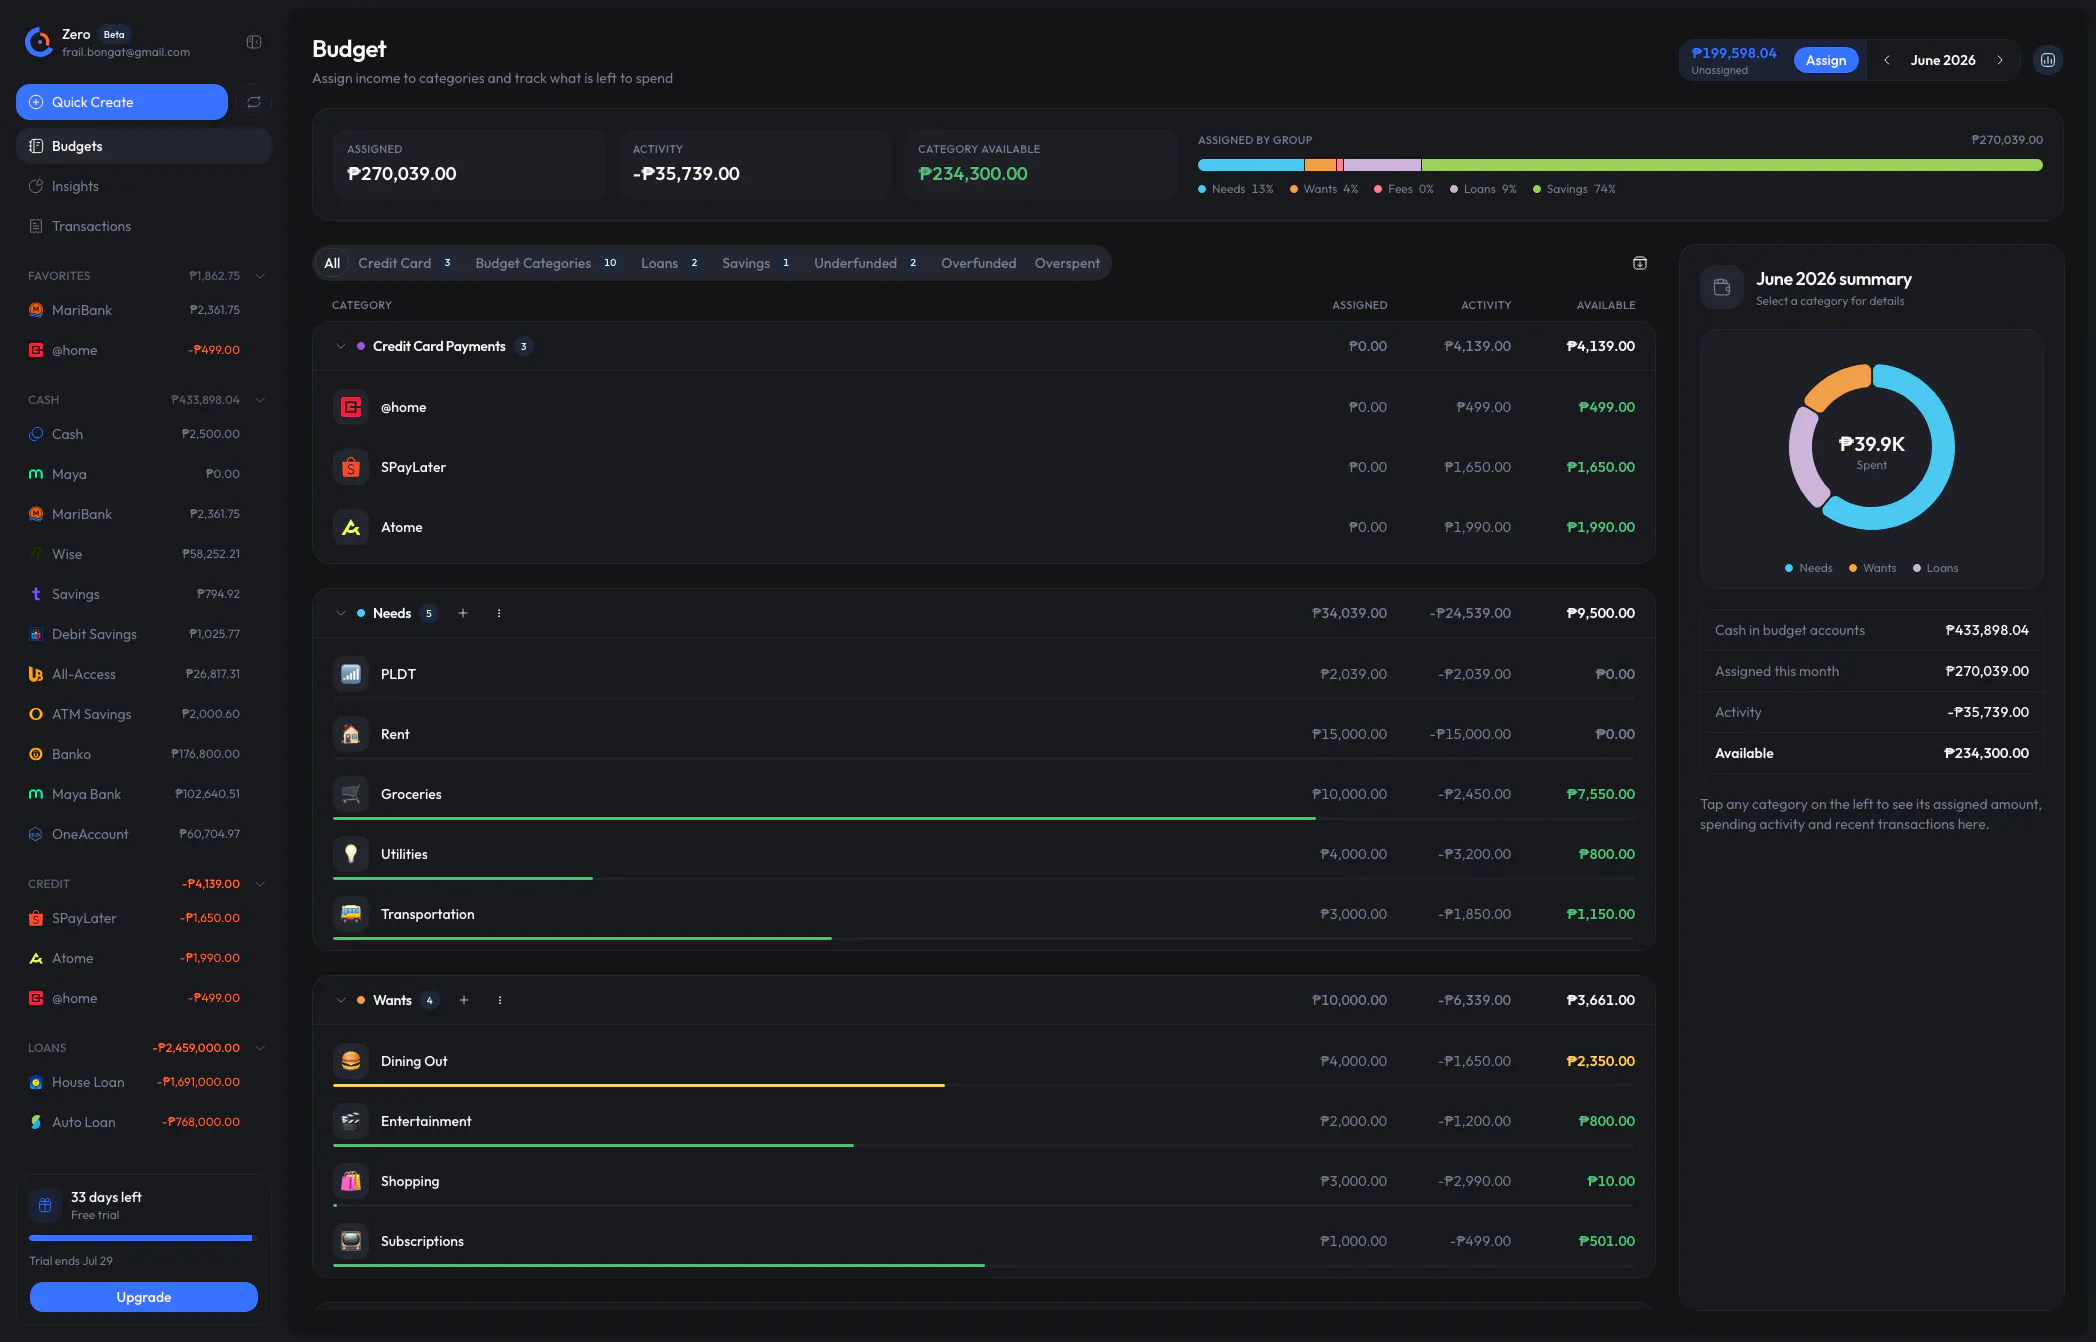Filter by Loans tab
The height and width of the screenshot is (1342, 2096).
pos(670,263)
